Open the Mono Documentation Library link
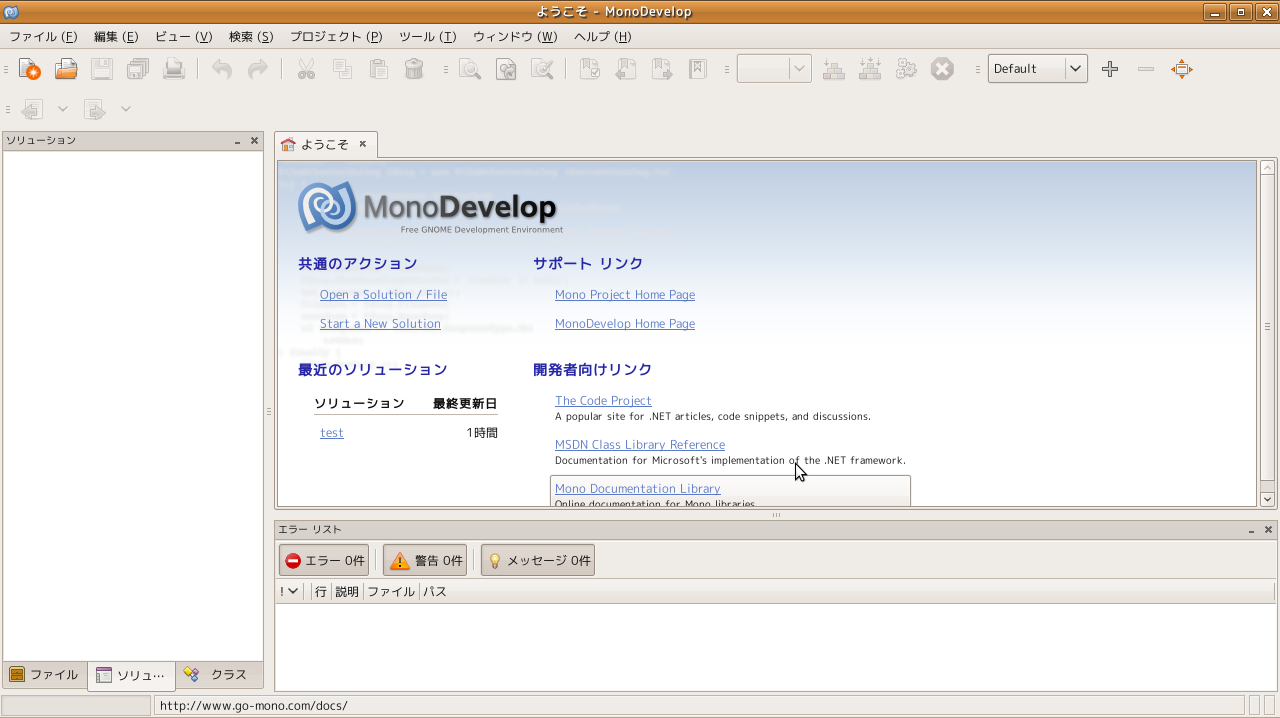 (x=638, y=489)
